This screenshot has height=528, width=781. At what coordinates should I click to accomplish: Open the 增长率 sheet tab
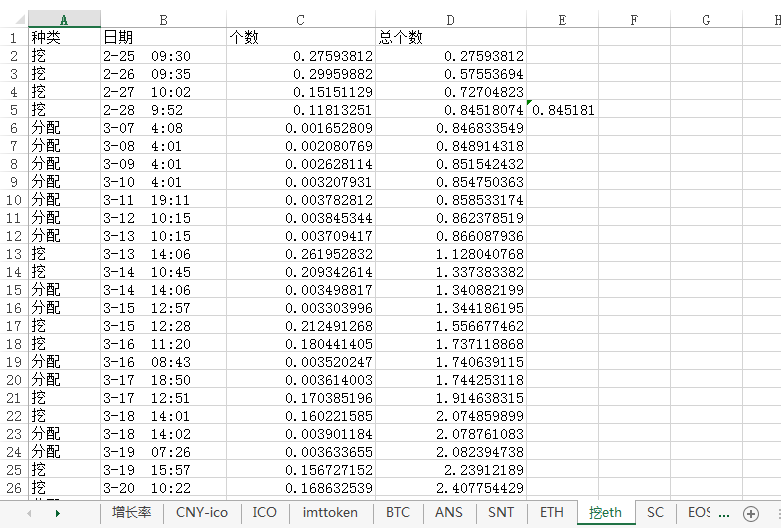pos(131,512)
